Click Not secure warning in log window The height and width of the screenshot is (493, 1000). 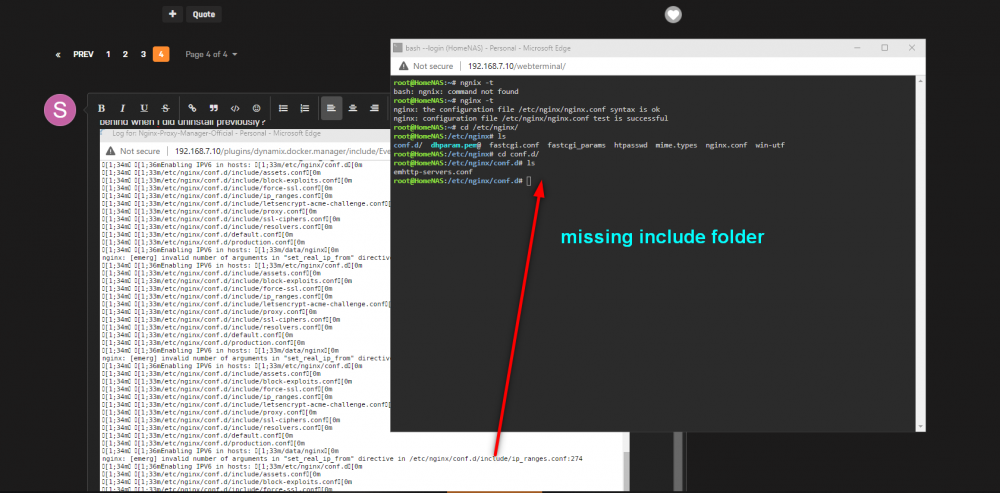click(133, 151)
